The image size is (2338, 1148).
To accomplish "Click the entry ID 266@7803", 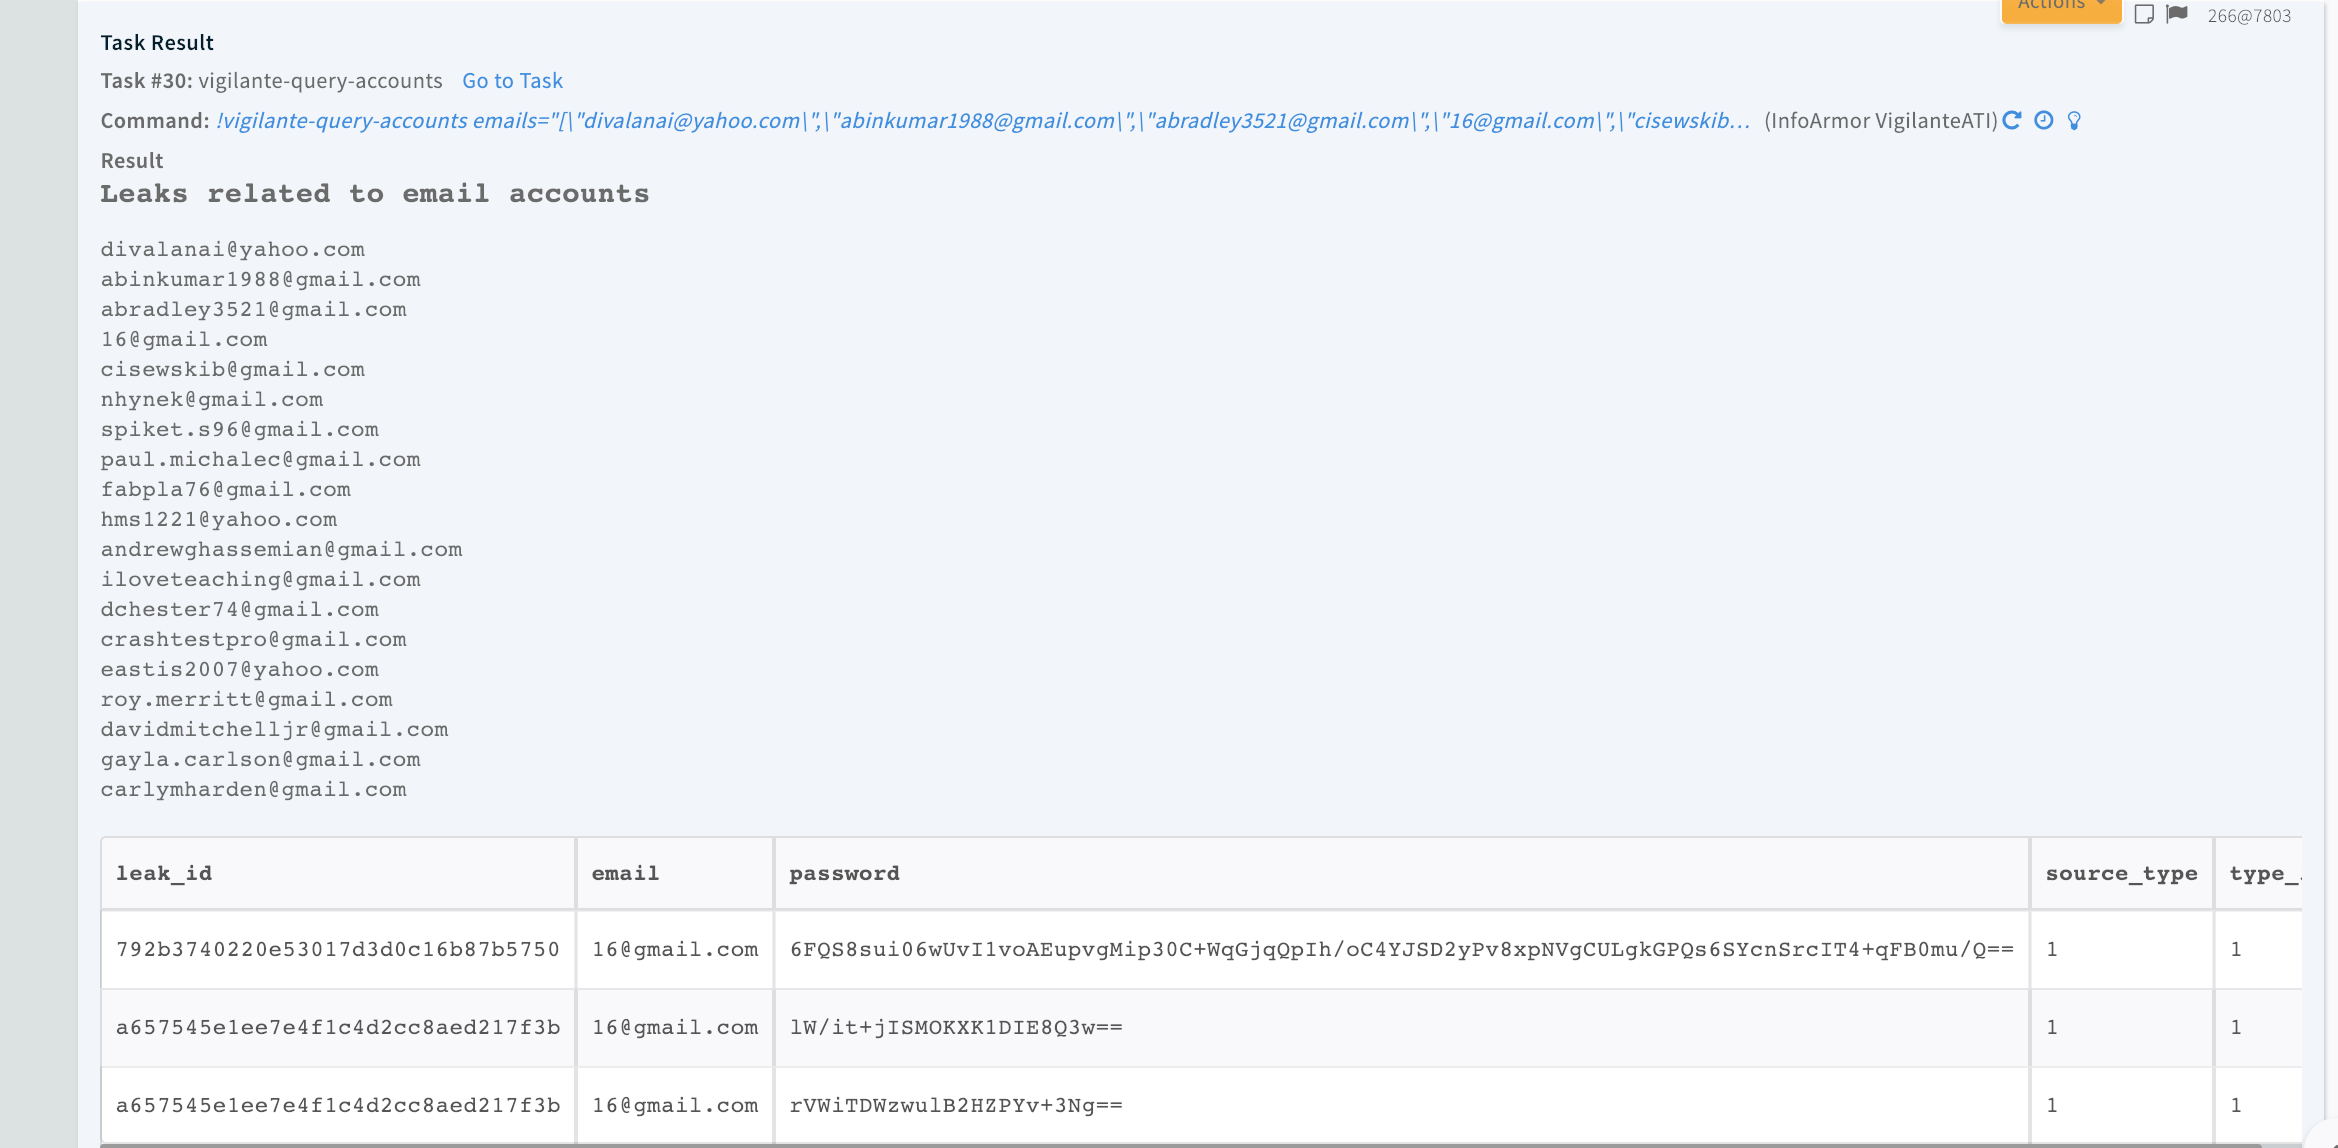I will coord(2249,16).
